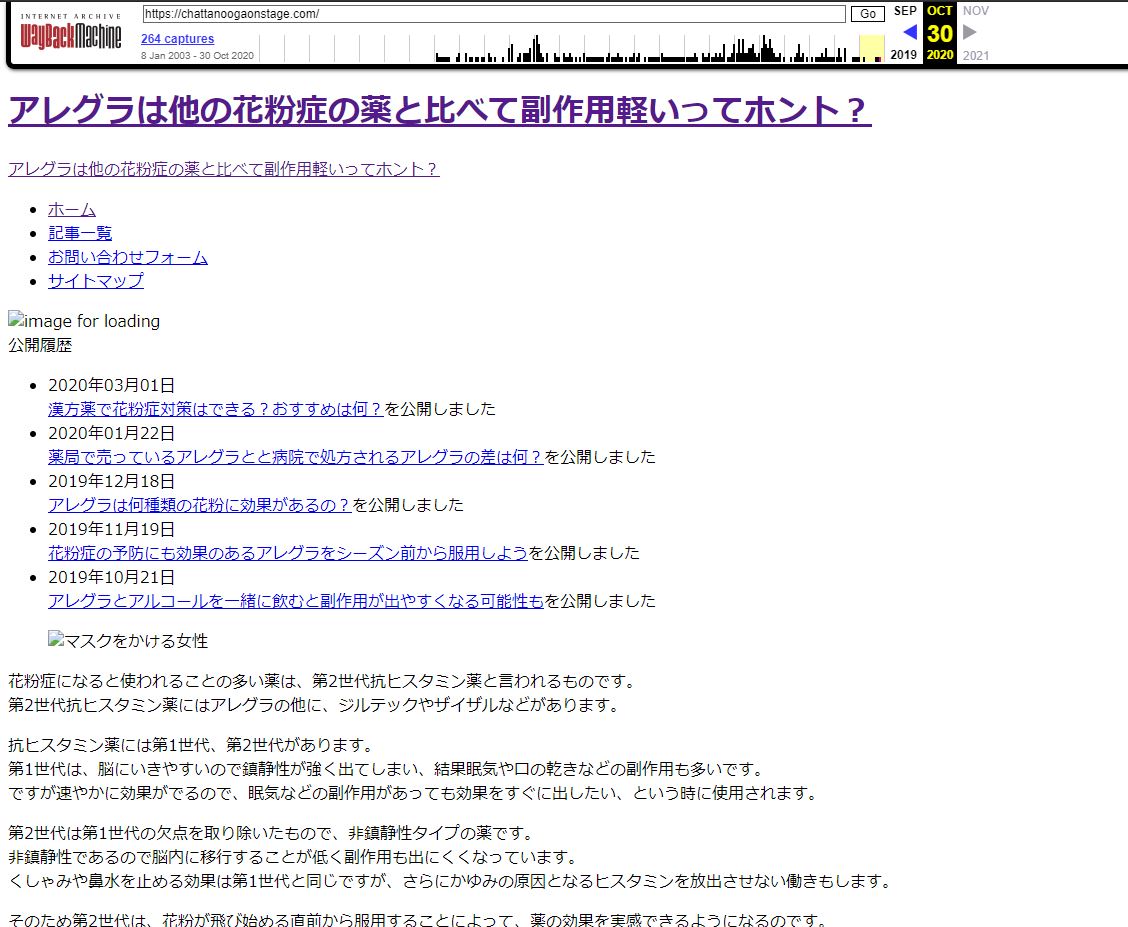Click the next capture gray arrow
The width and height of the screenshot is (1128, 927).
coord(969,33)
